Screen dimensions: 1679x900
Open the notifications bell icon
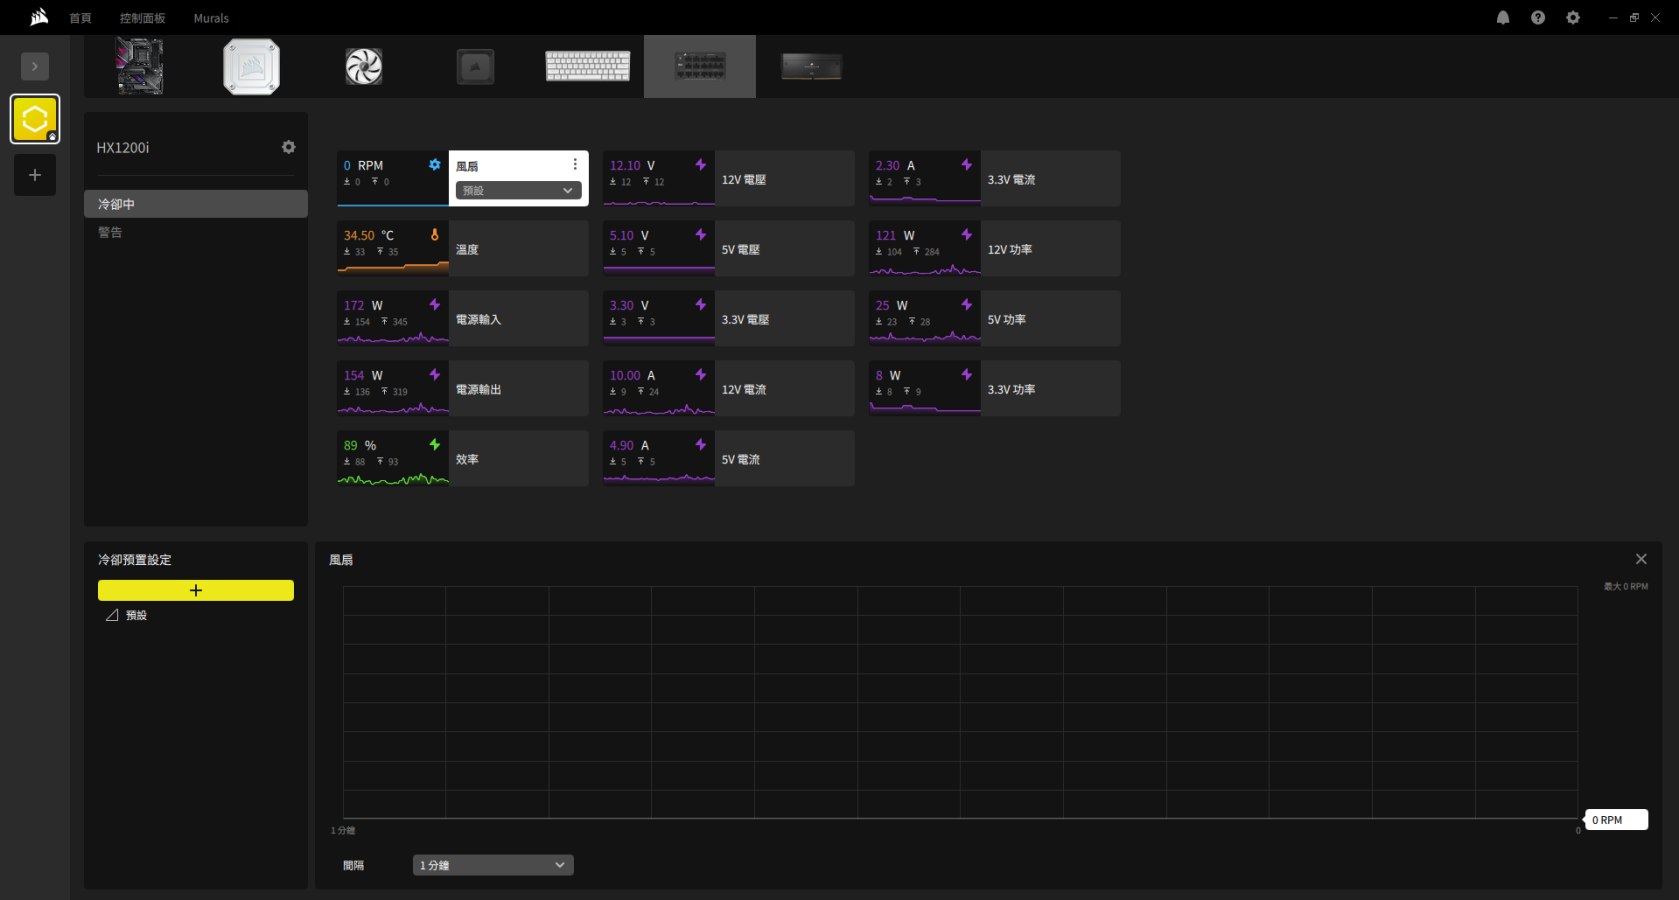(x=1502, y=18)
